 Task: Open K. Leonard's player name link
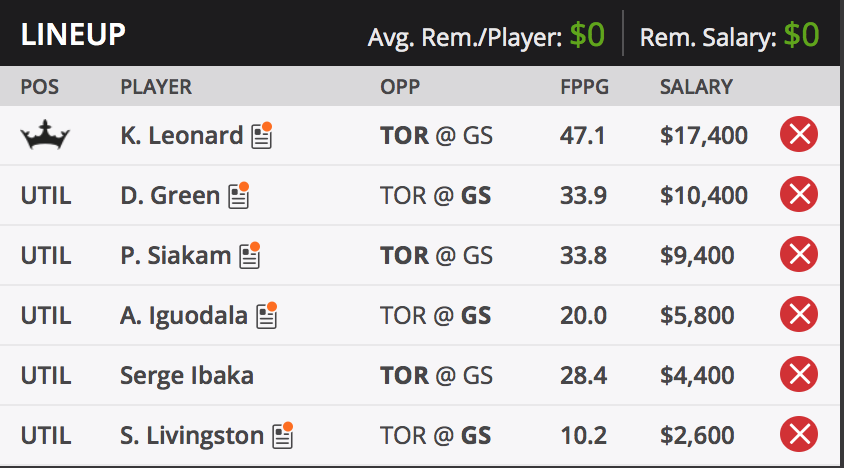pos(181,135)
